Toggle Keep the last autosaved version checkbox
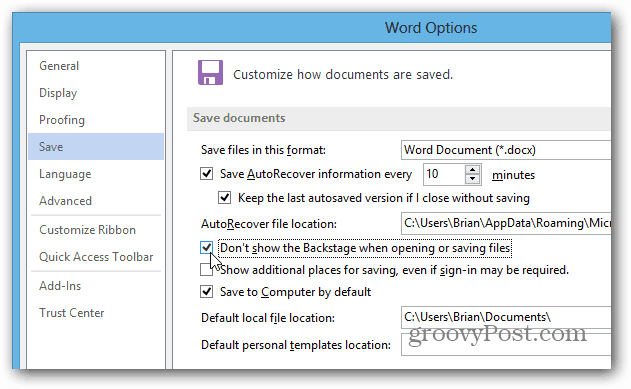The width and height of the screenshot is (631, 389). [225, 198]
